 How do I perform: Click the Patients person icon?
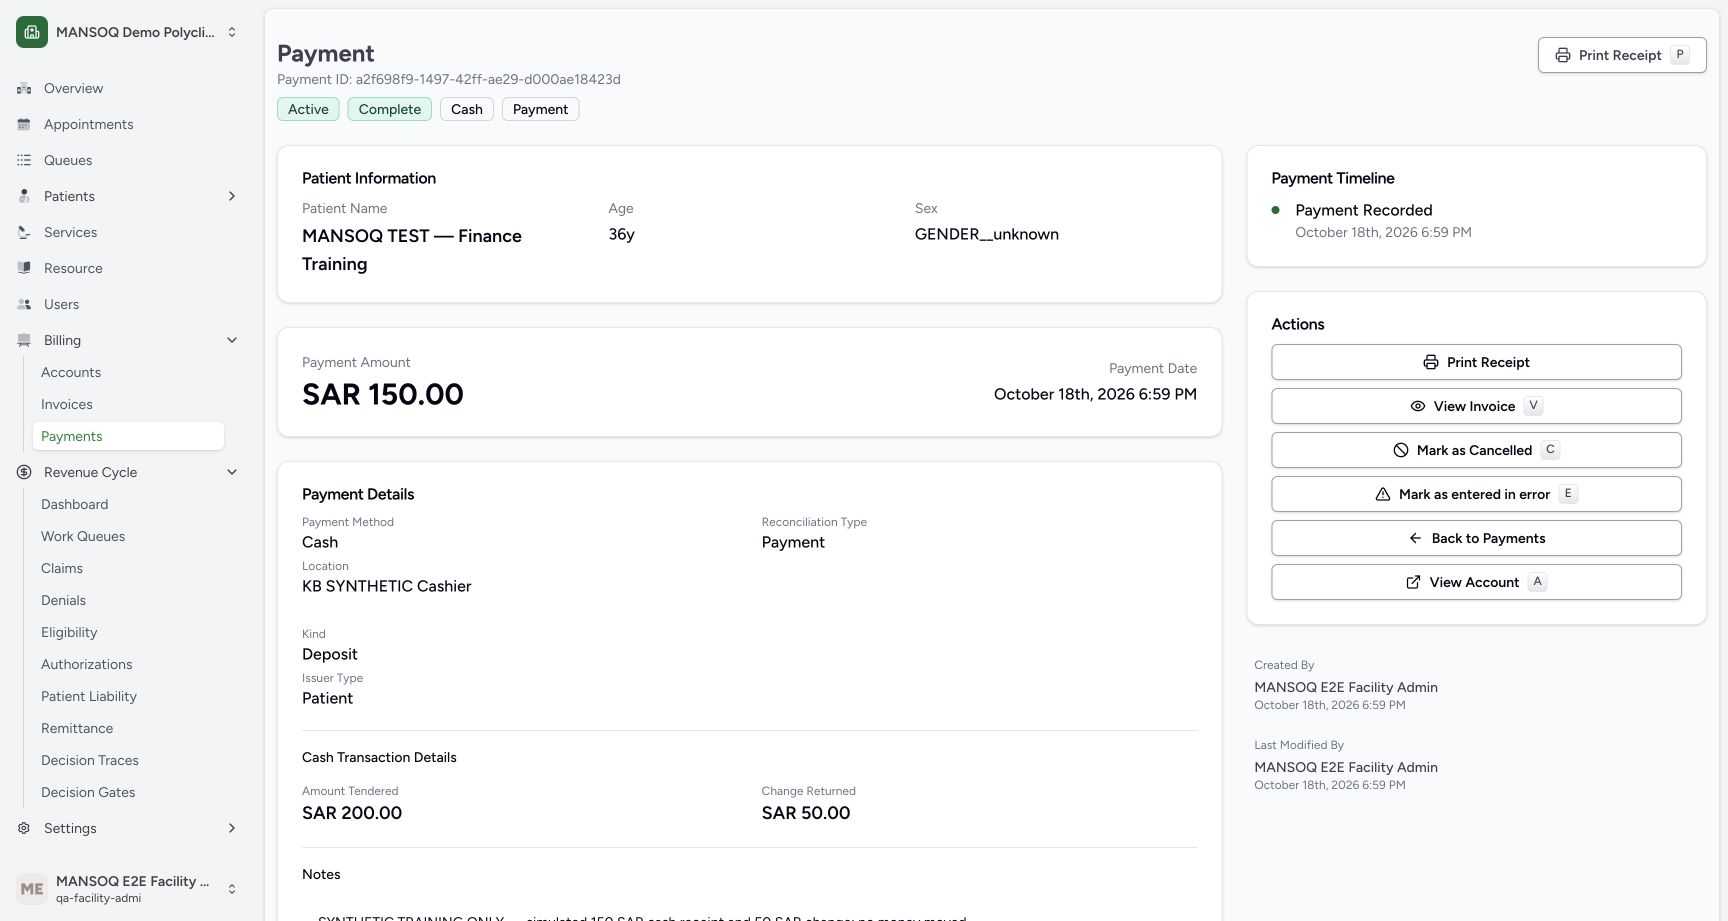point(24,196)
